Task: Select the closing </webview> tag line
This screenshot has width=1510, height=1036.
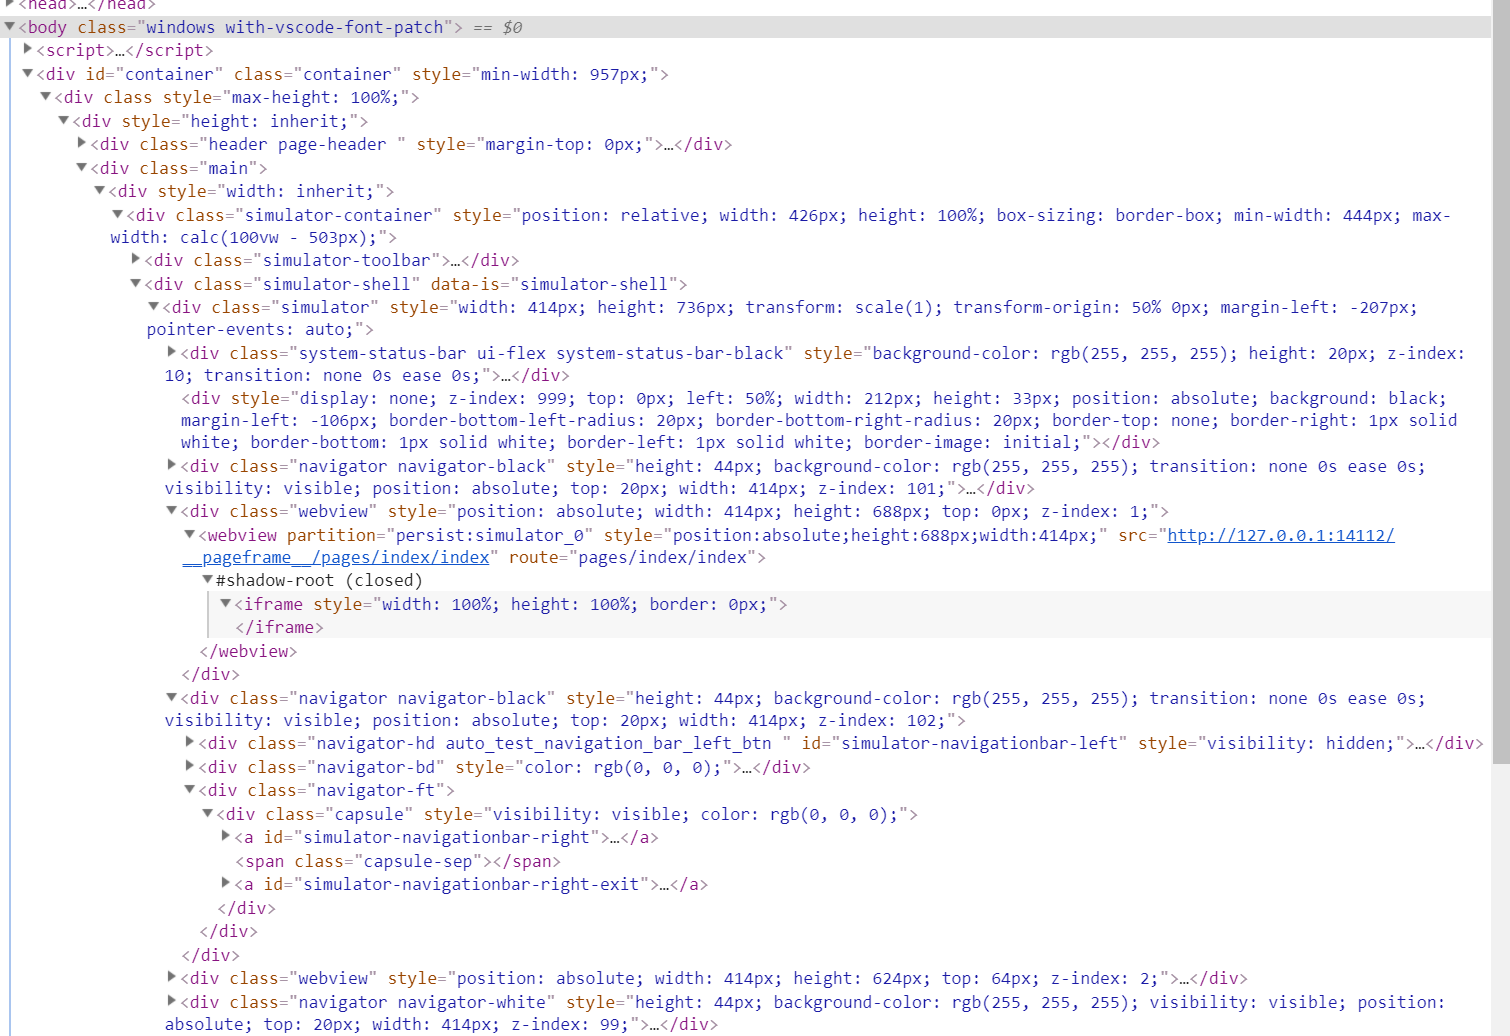Action: point(248,651)
